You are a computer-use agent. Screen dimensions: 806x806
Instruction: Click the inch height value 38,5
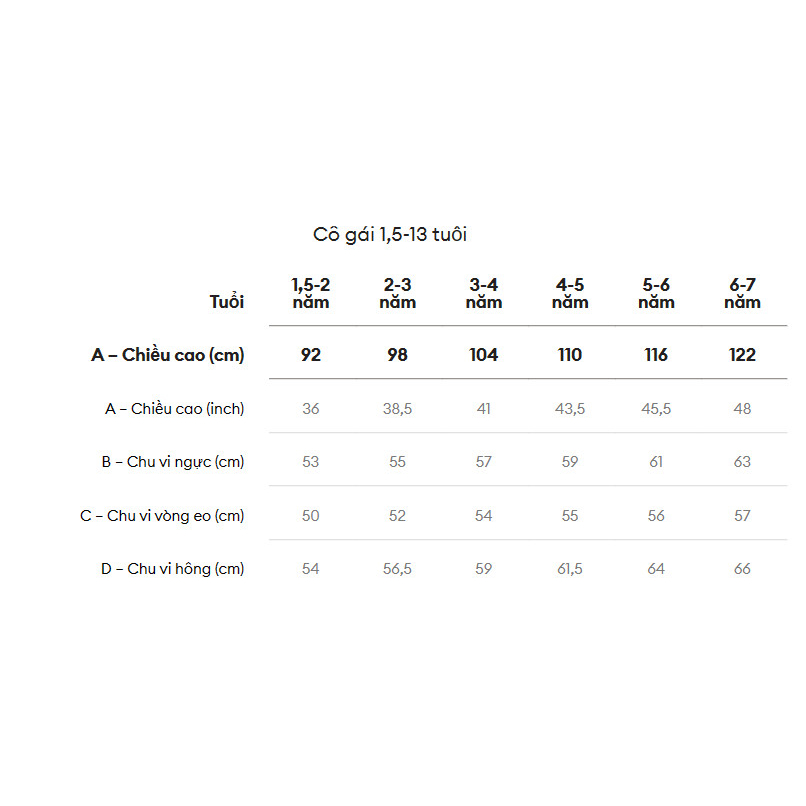click(397, 409)
